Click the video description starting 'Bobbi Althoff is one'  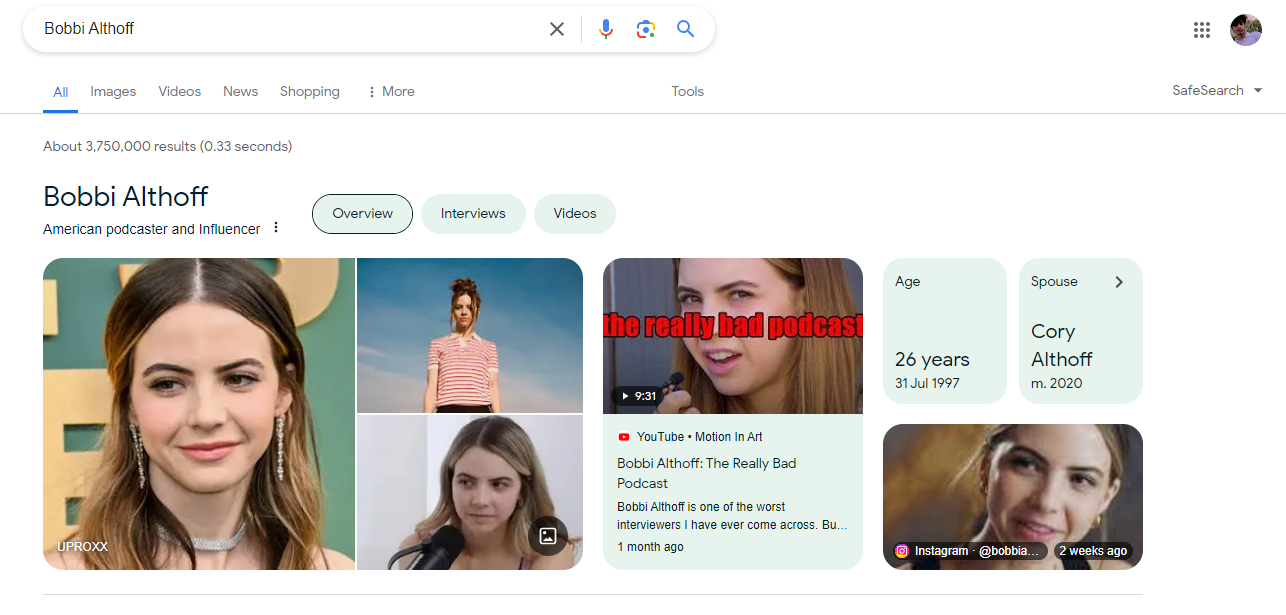coord(732,516)
